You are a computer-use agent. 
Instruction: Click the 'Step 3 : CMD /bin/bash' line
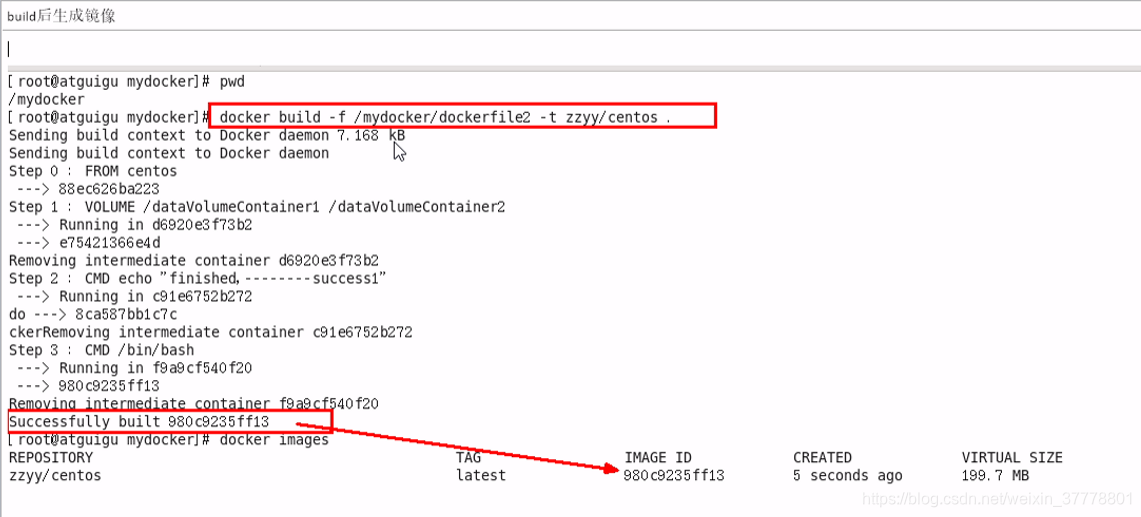(x=101, y=350)
